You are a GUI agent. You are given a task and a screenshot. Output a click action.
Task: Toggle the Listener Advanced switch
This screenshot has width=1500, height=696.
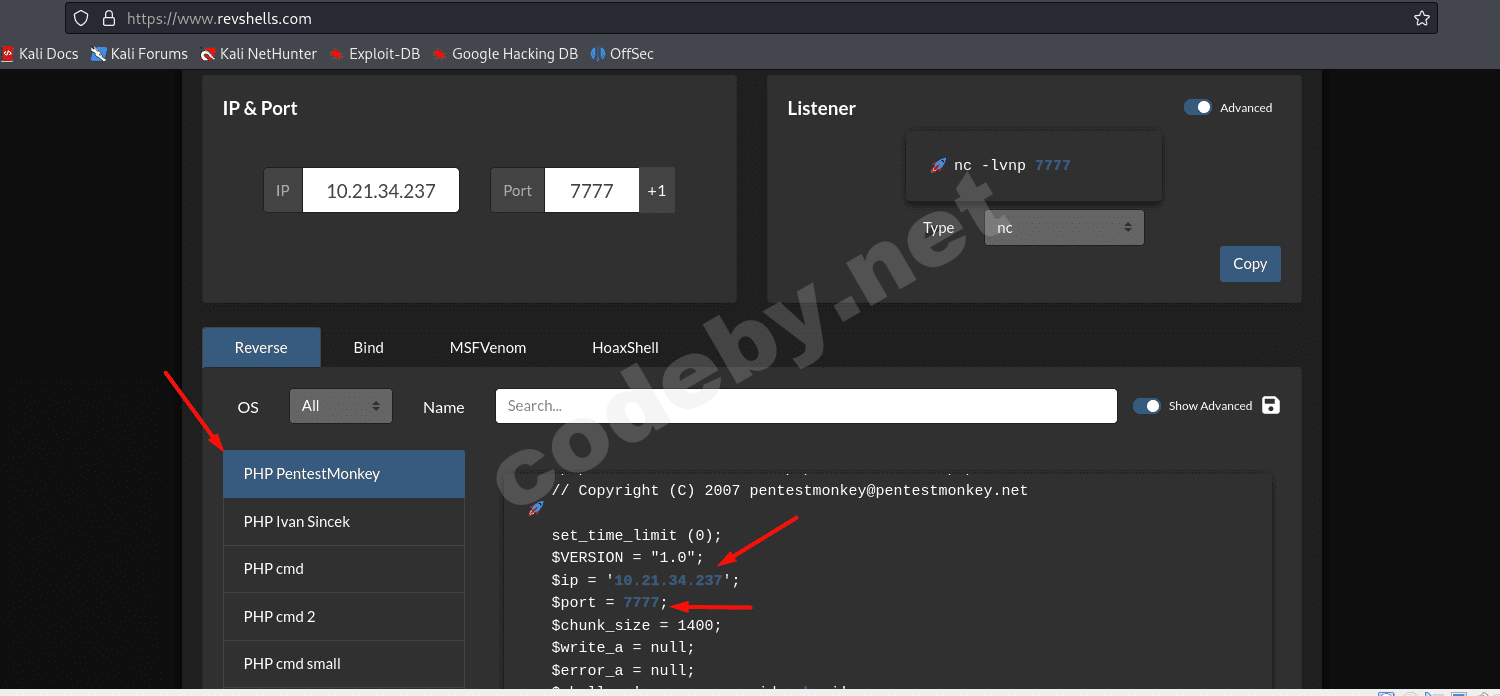pos(1198,107)
